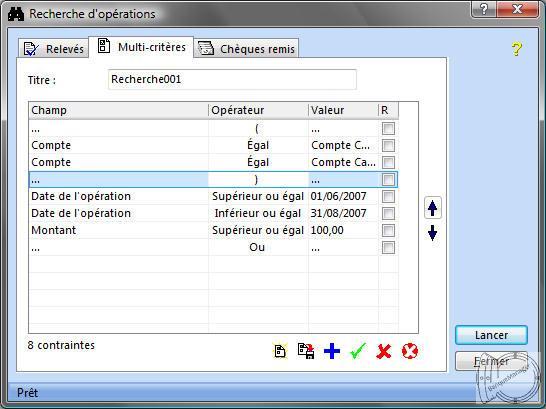Select the Opérateur cell Supérieur ou égal for Montant
This screenshot has height=409, width=546.
tap(258, 230)
